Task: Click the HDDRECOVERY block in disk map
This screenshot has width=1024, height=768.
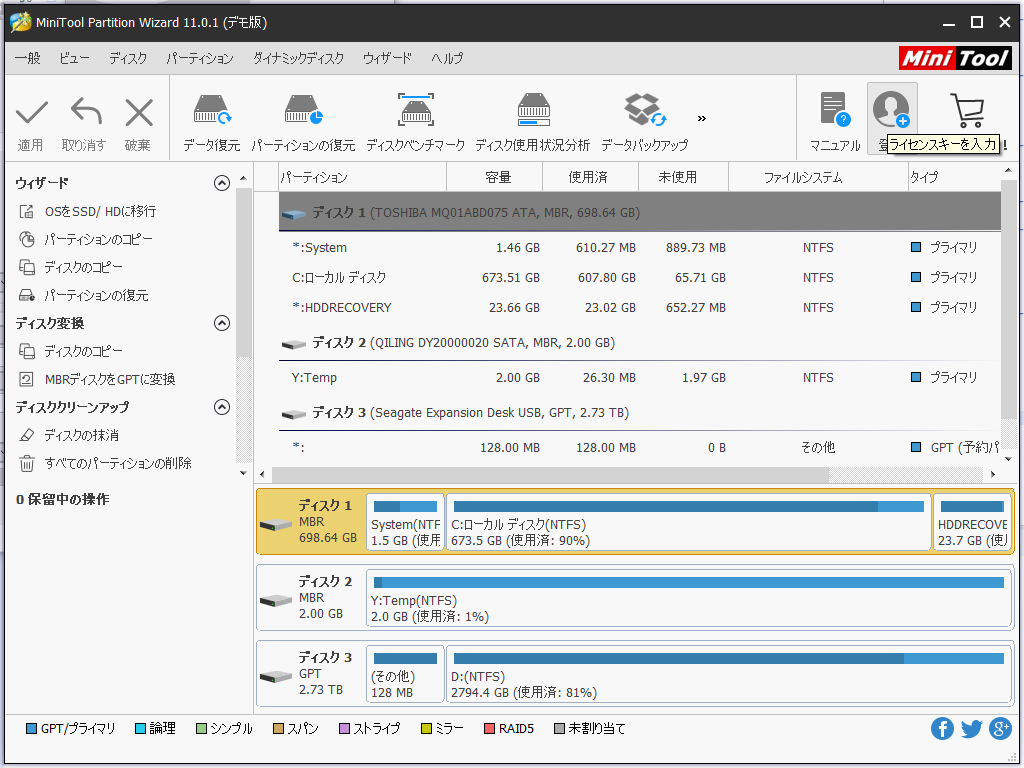Action: point(972,522)
